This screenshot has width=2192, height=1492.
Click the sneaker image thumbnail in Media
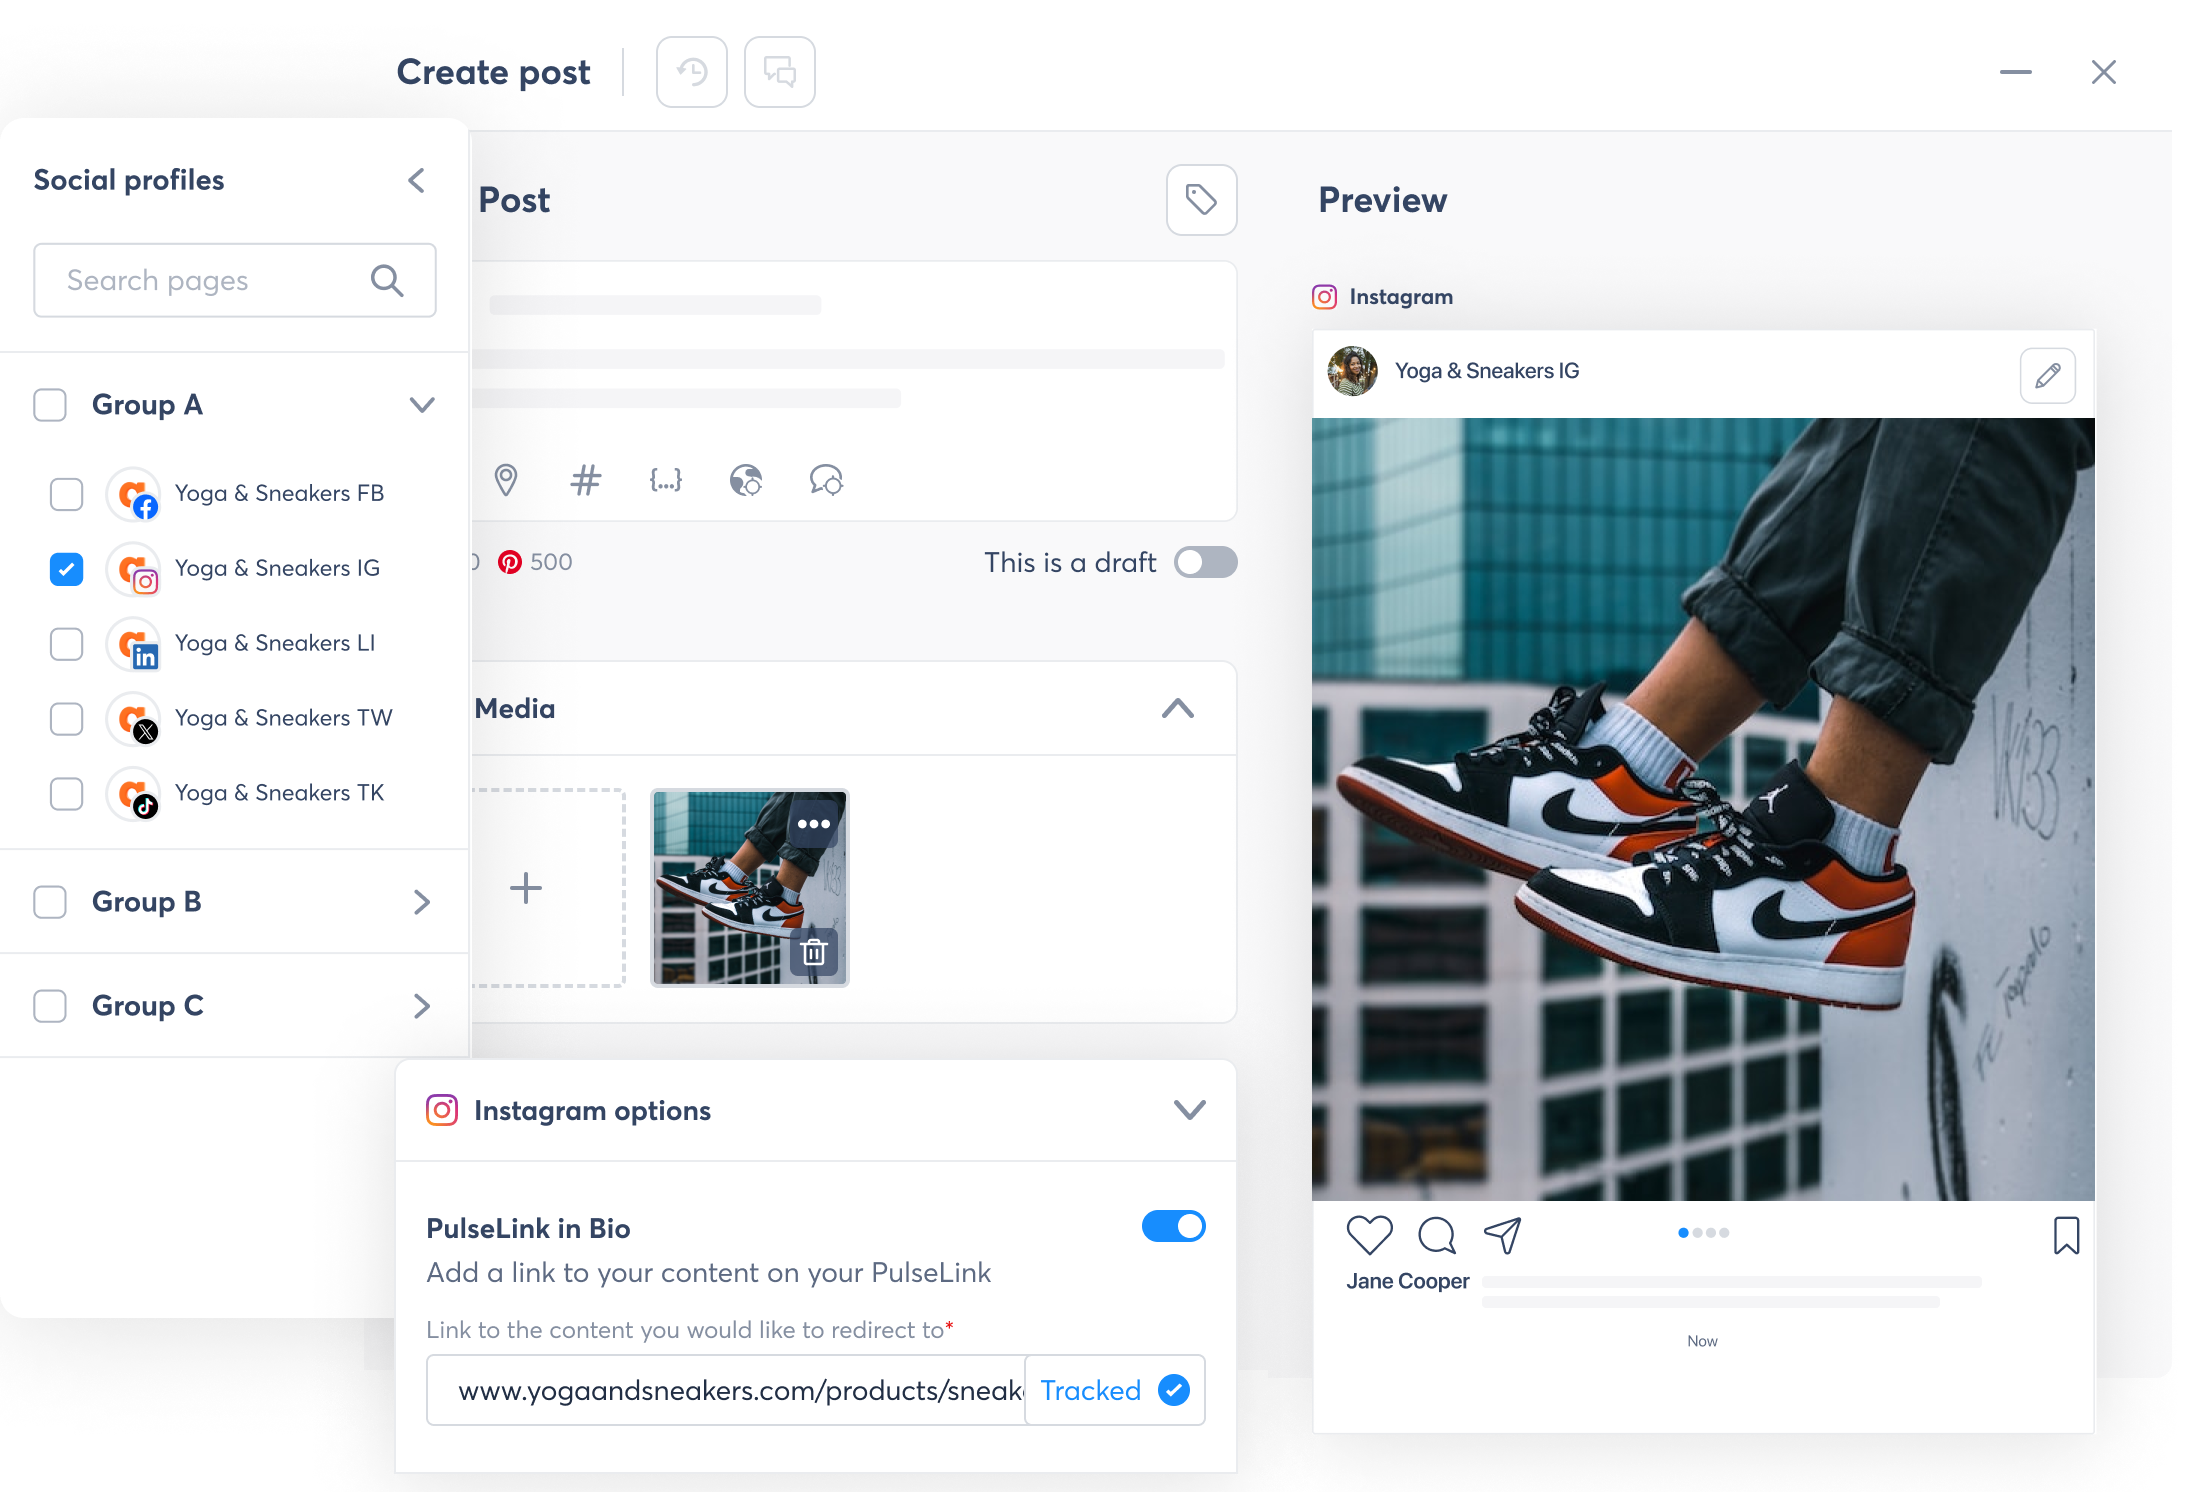click(x=747, y=886)
